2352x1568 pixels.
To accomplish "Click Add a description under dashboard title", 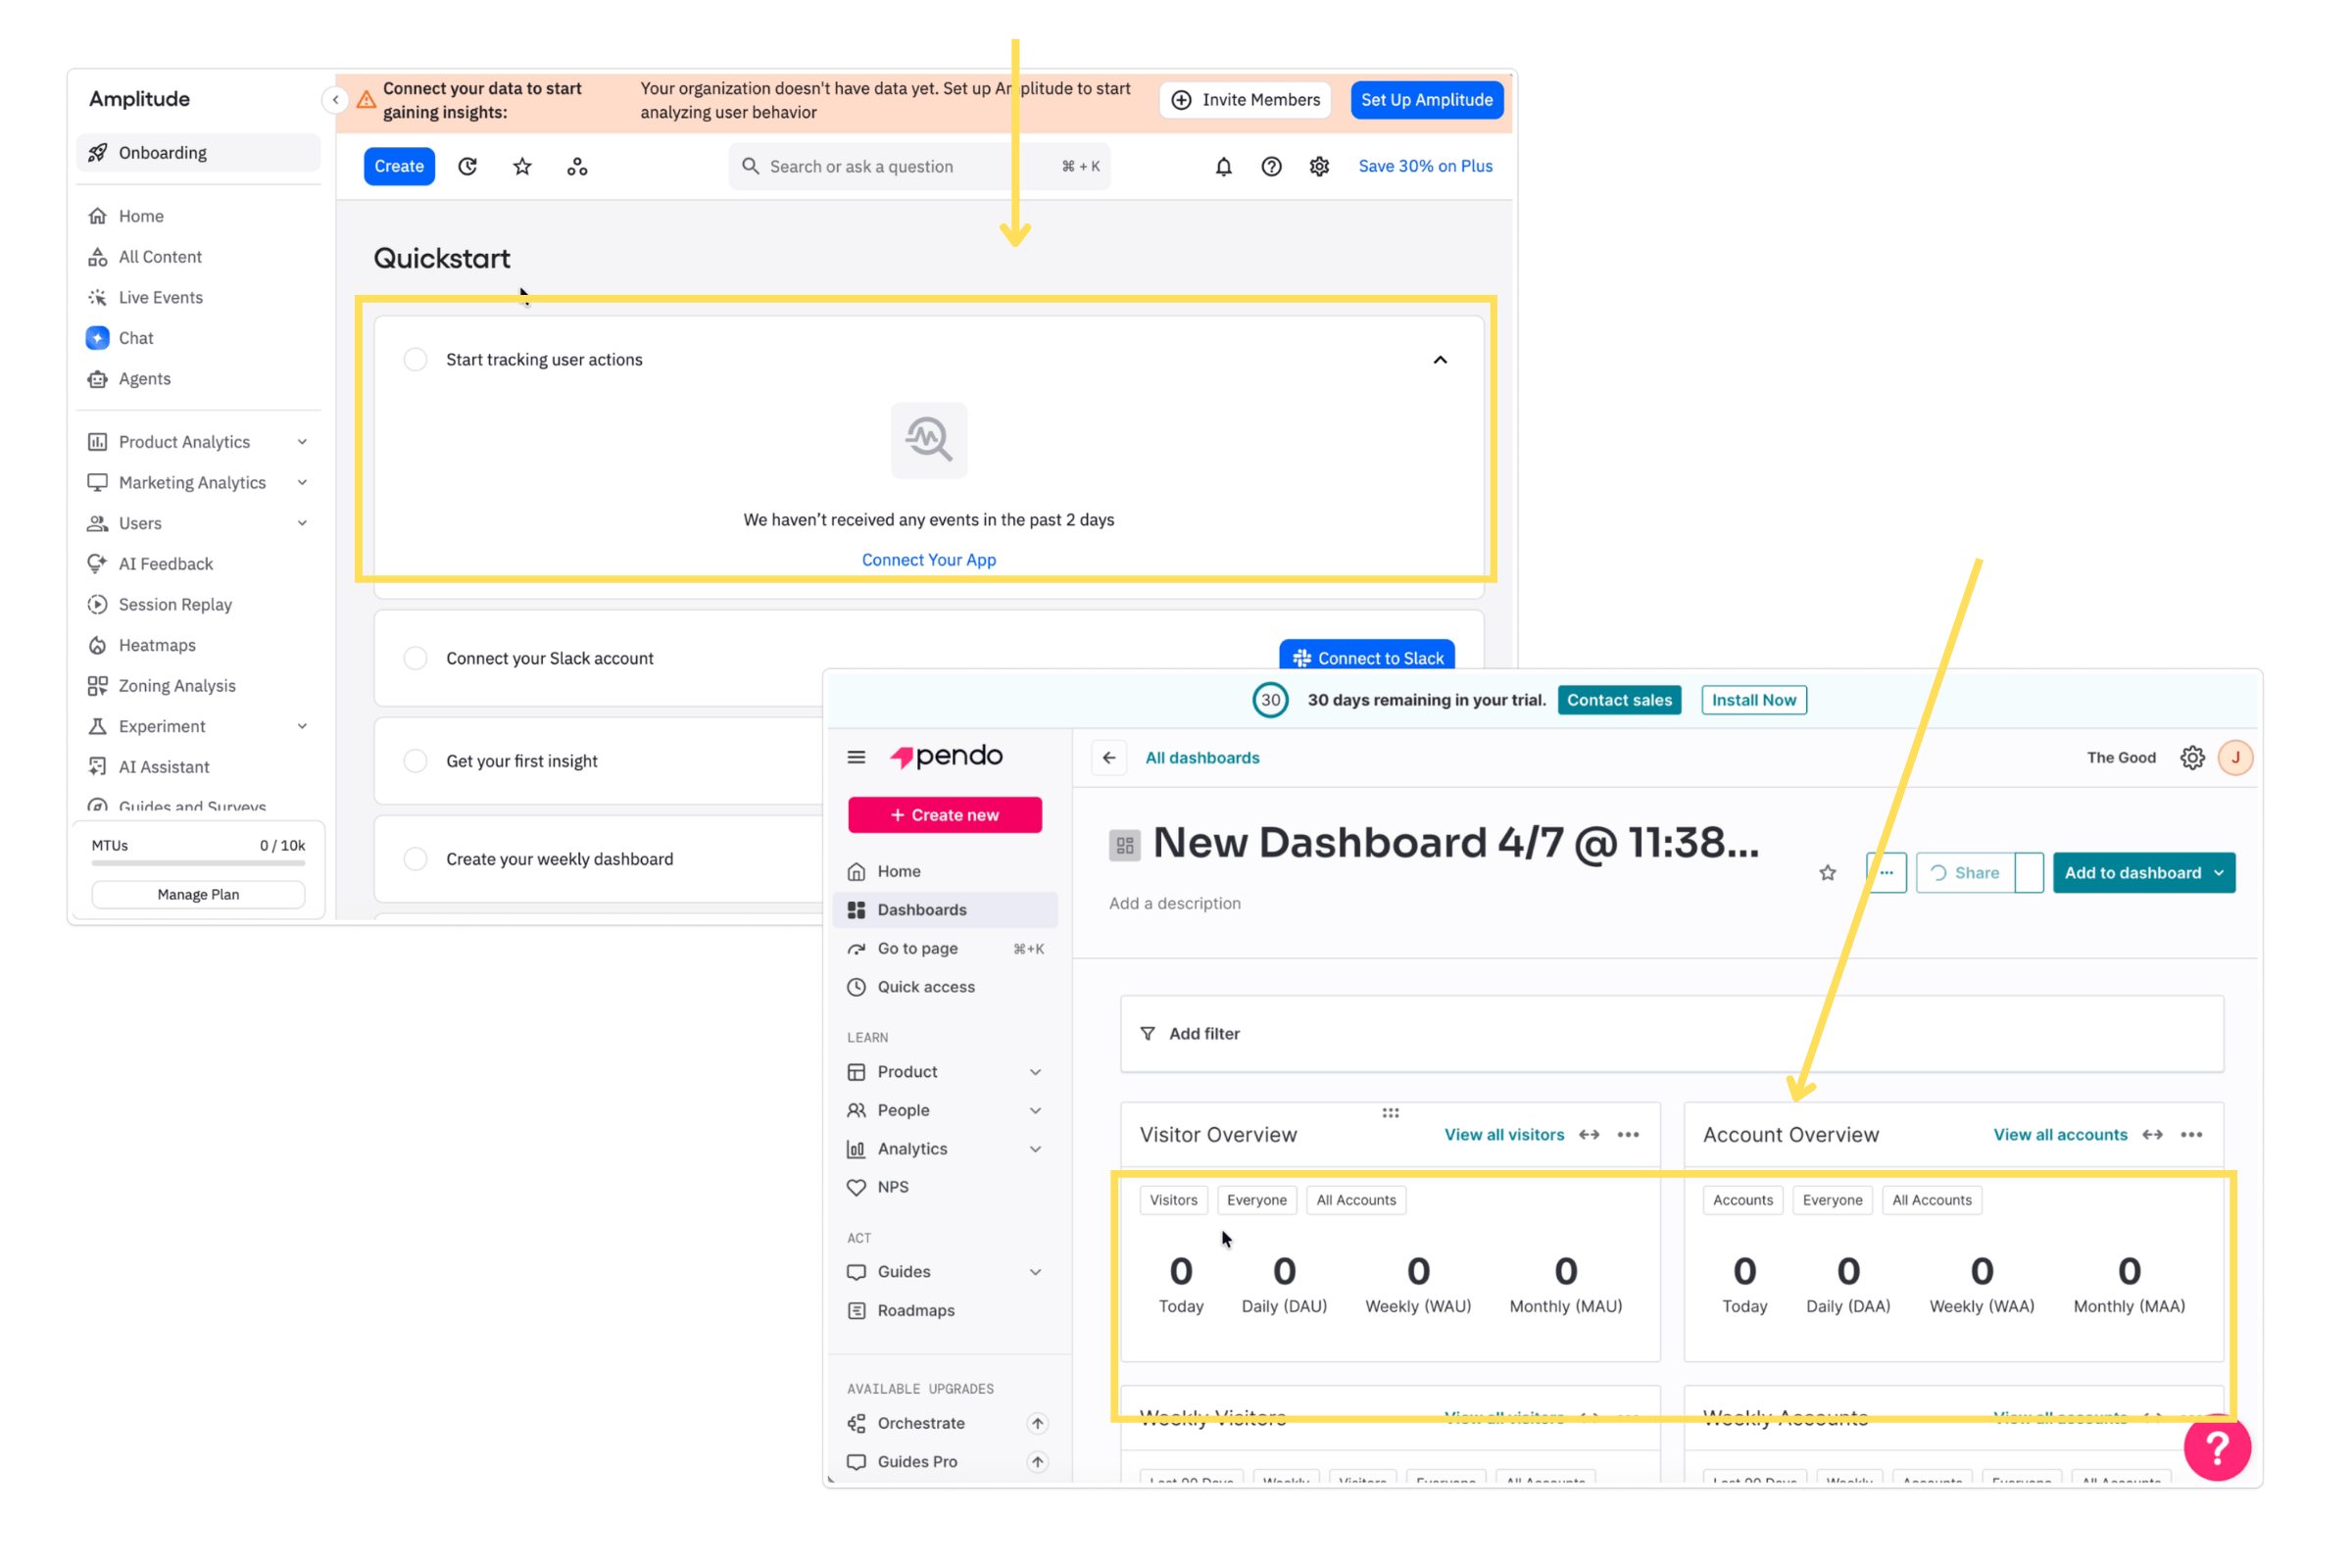I will pyautogui.click(x=1175, y=904).
